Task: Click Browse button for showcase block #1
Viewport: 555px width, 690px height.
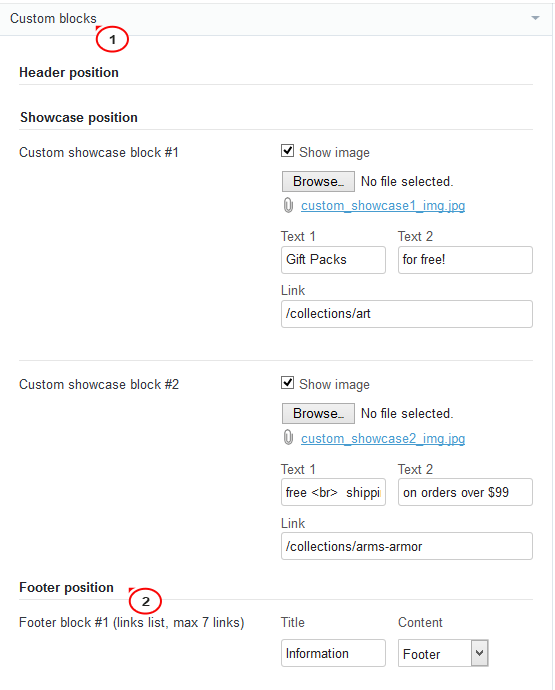Action: click(318, 181)
